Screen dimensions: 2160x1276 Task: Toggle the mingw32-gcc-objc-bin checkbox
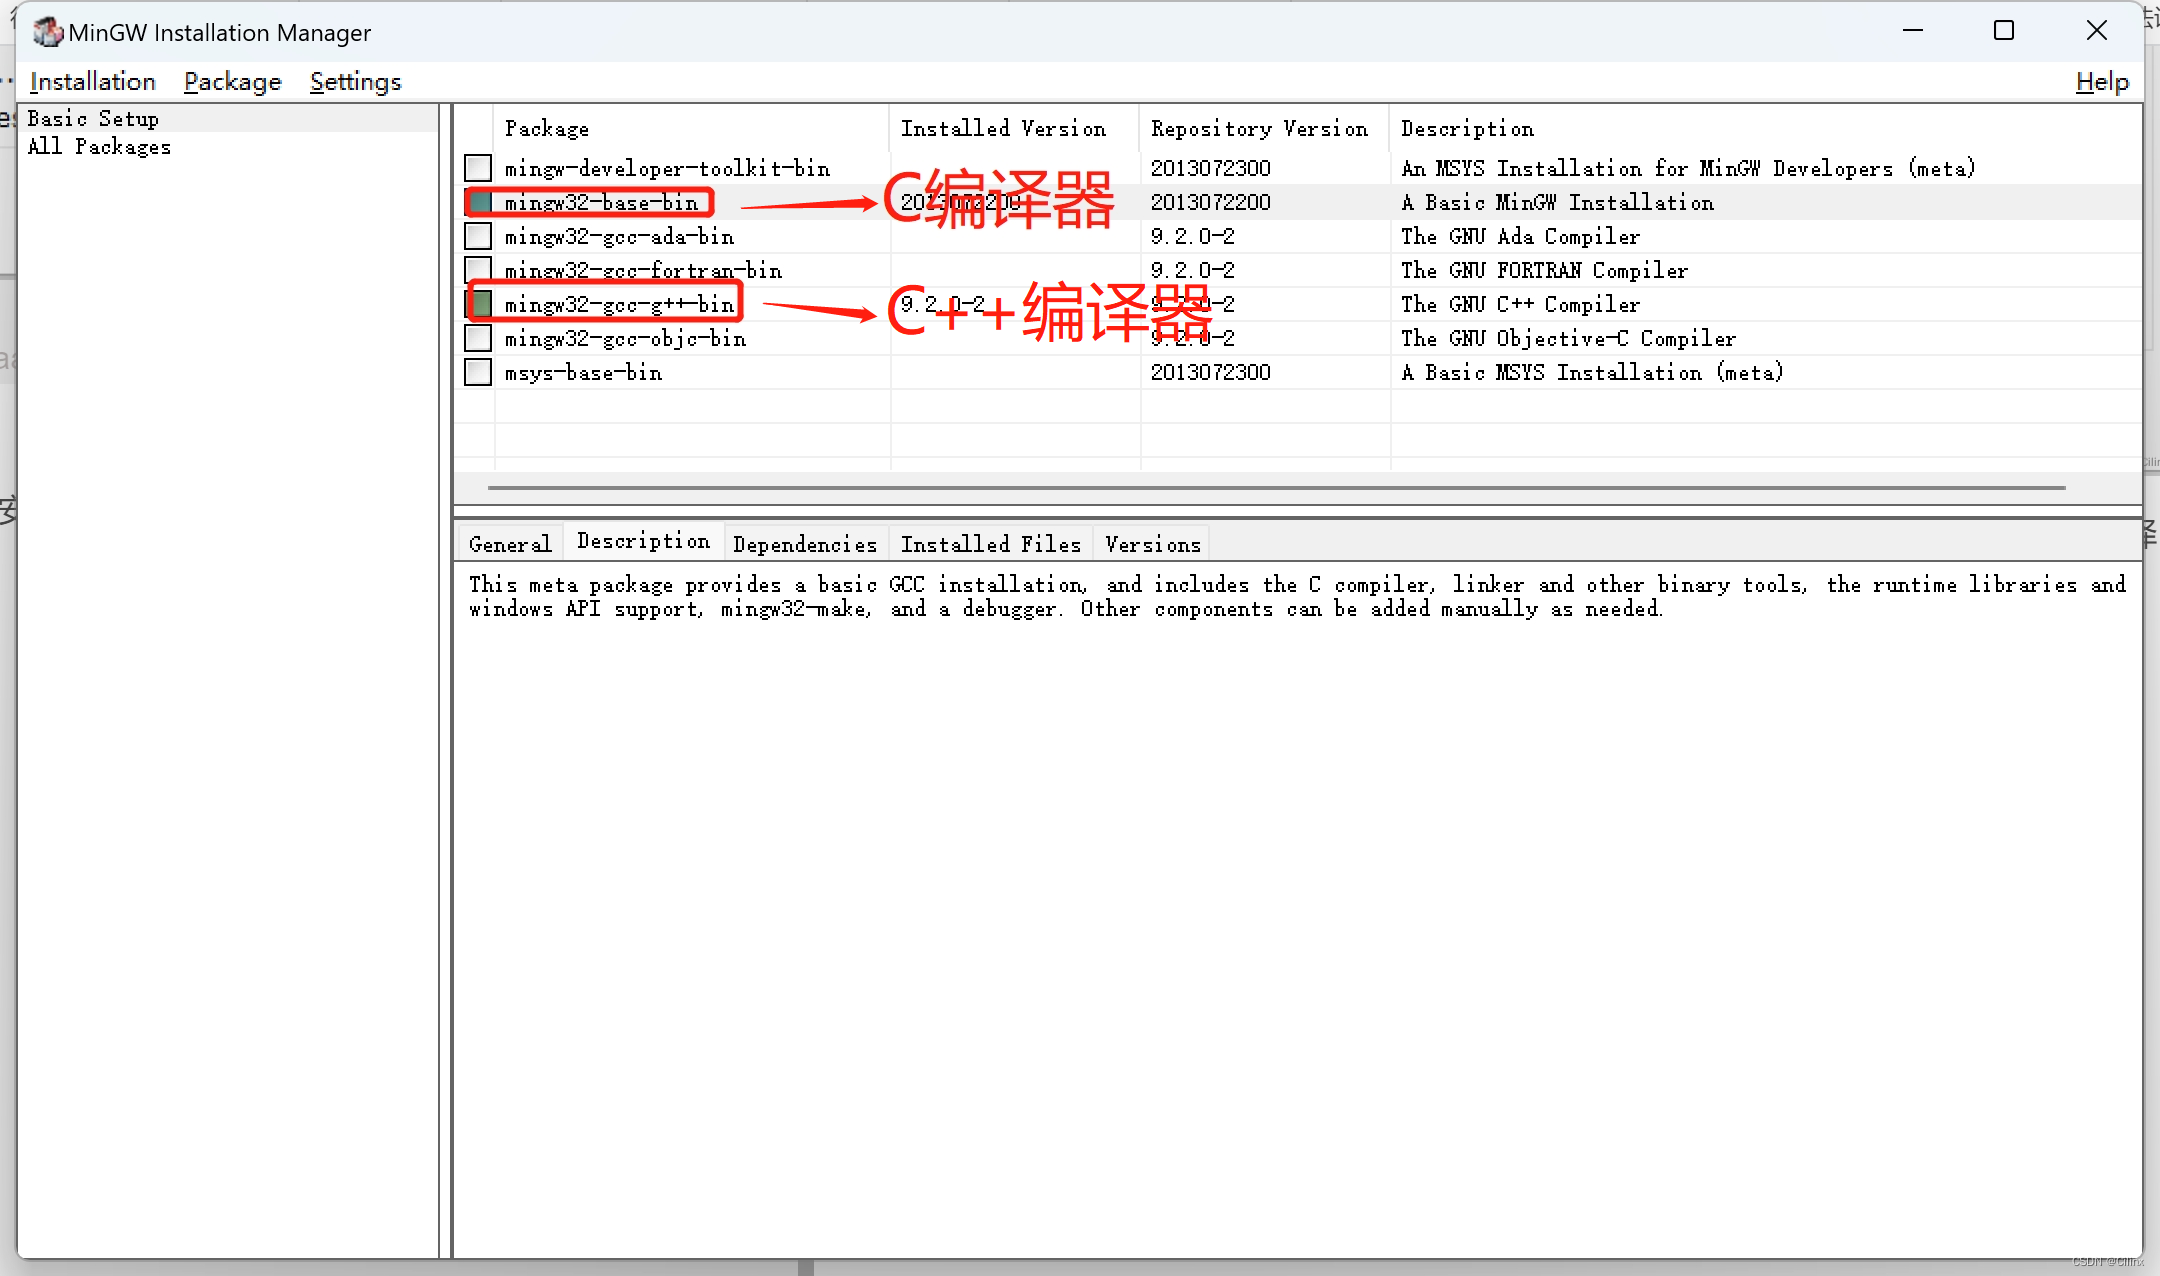point(478,338)
